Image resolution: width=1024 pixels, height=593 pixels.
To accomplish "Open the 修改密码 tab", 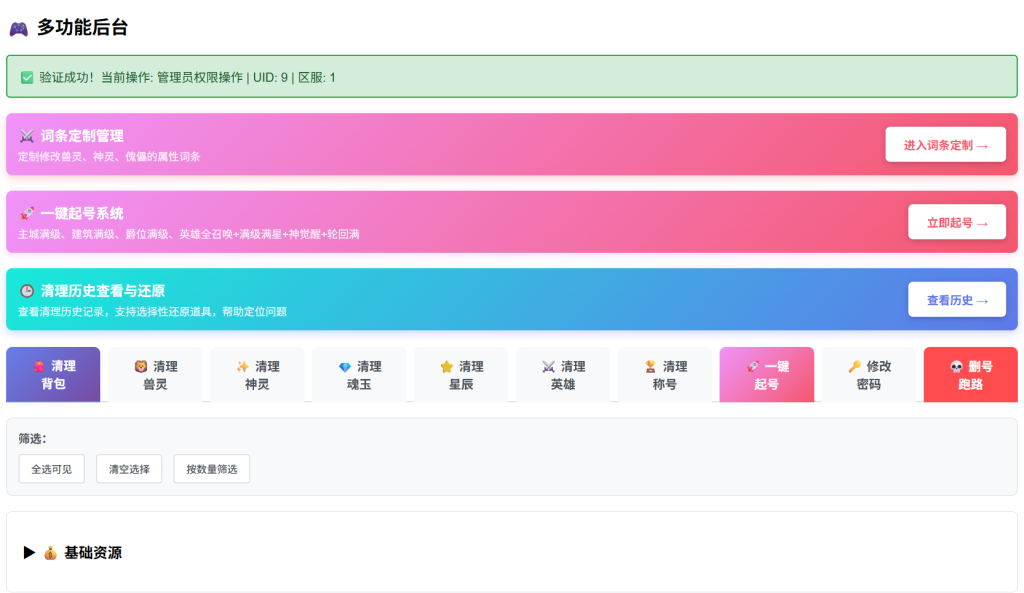I will [x=869, y=375].
